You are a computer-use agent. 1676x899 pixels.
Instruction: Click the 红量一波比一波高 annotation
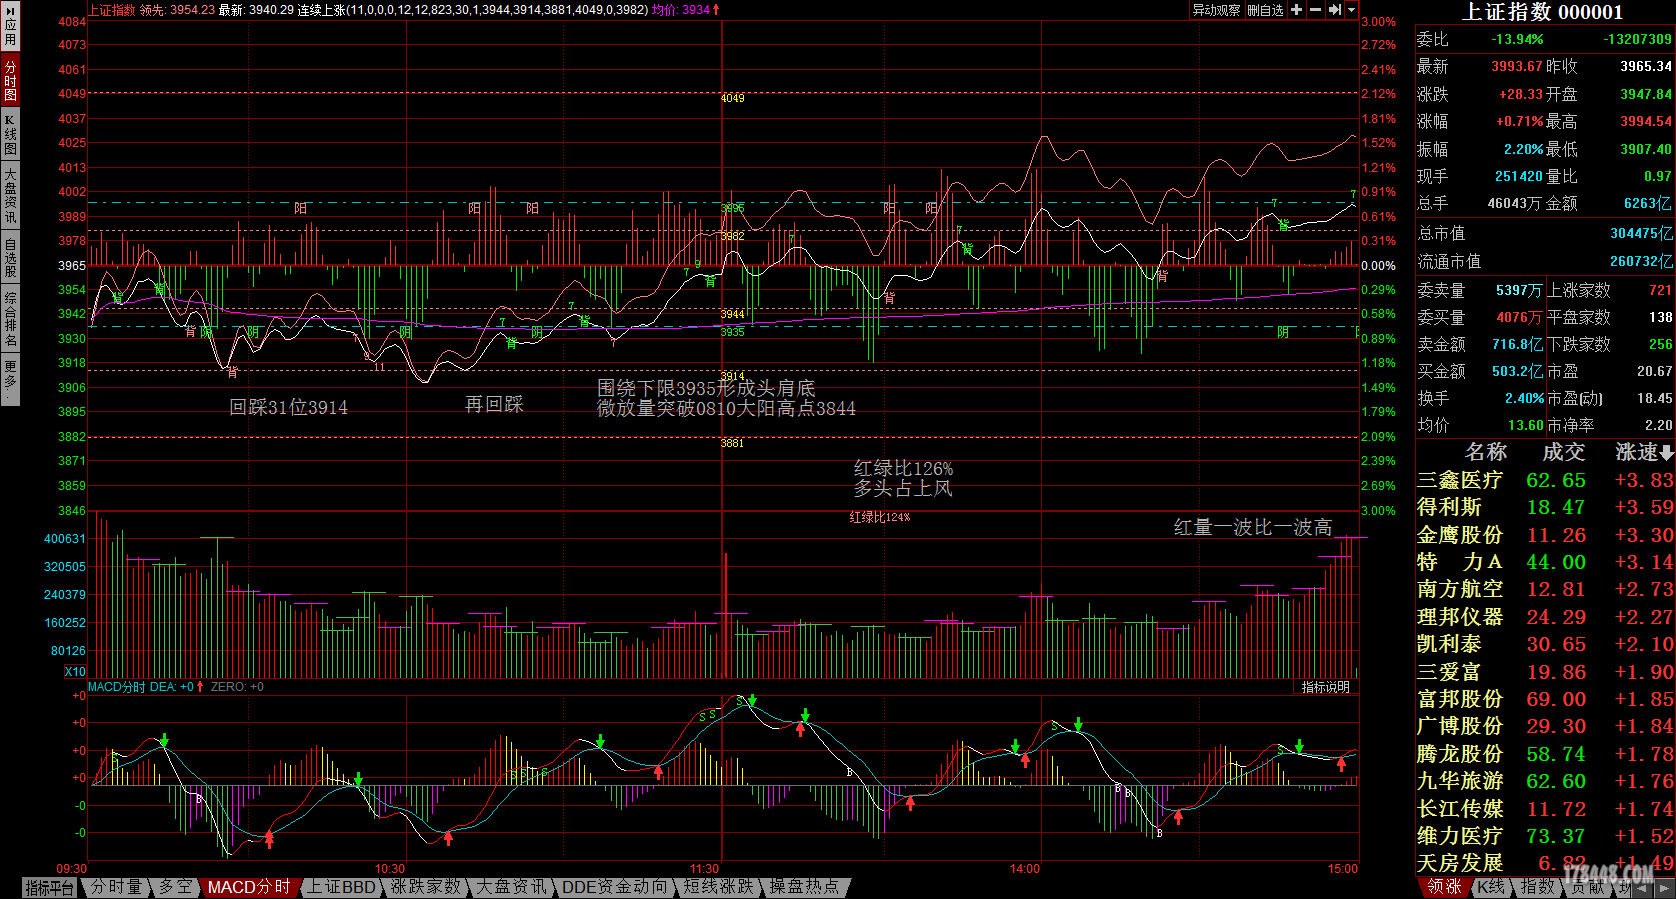tap(1252, 527)
